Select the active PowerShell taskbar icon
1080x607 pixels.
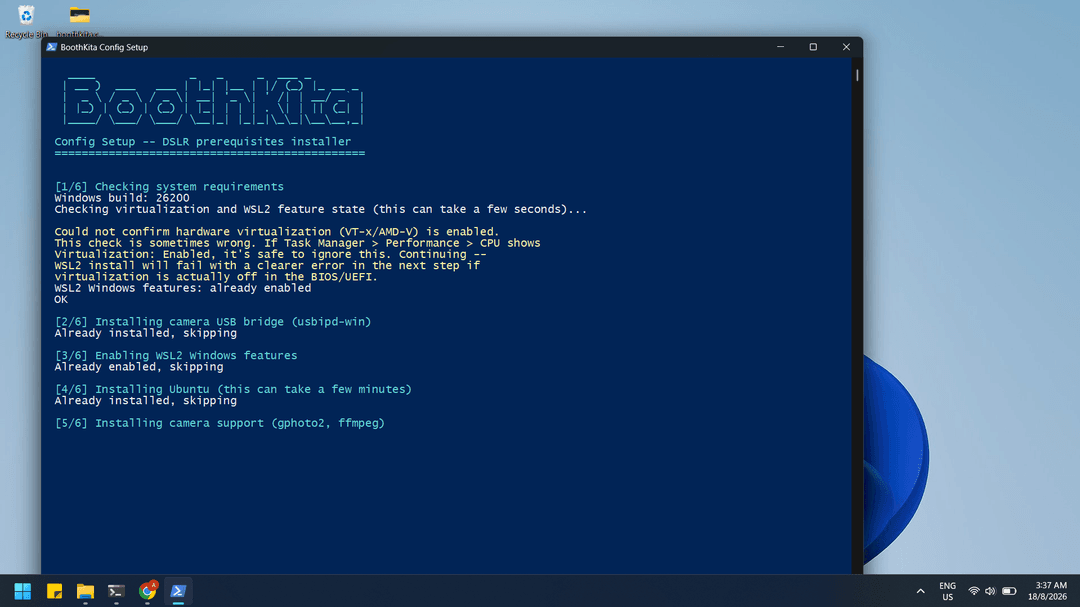(x=178, y=591)
